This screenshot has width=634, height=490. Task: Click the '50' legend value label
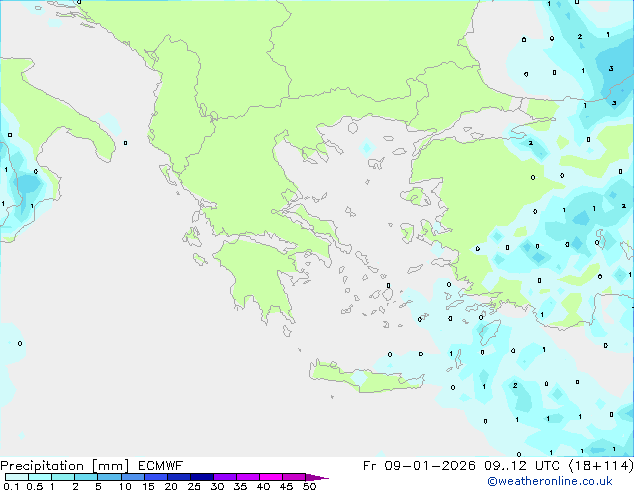(309, 486)
